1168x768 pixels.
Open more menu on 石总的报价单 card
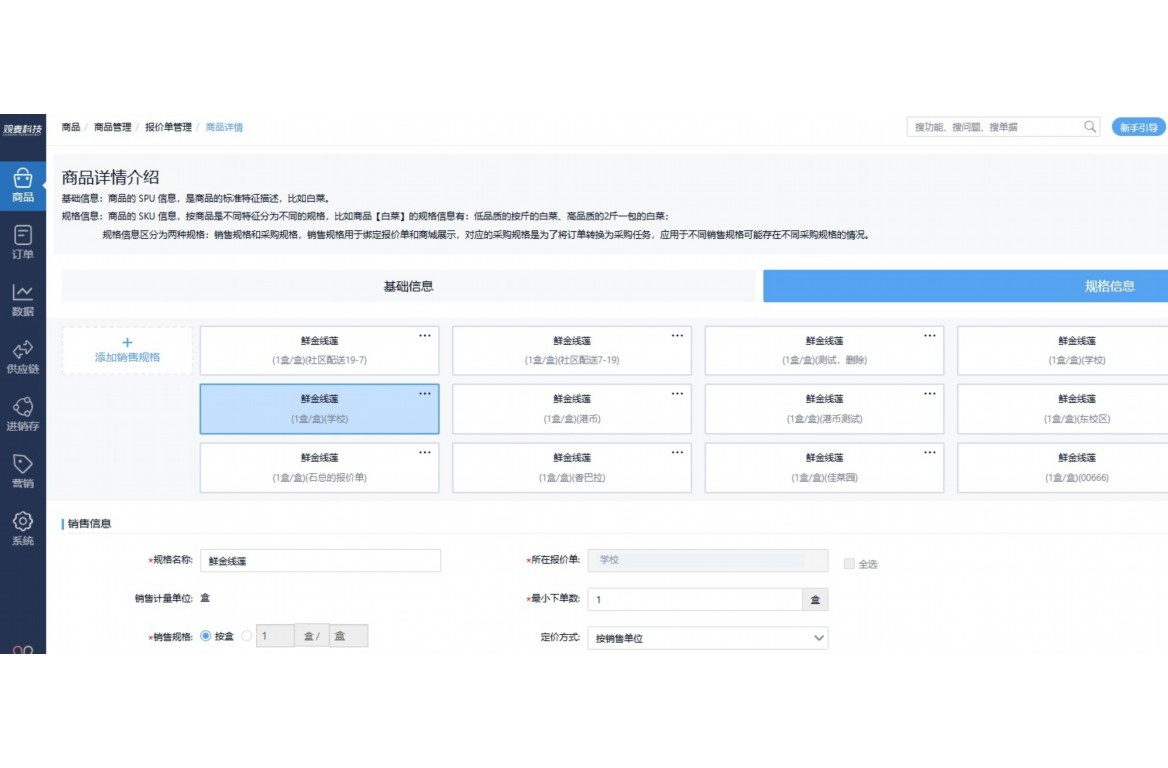click(425, 453)
